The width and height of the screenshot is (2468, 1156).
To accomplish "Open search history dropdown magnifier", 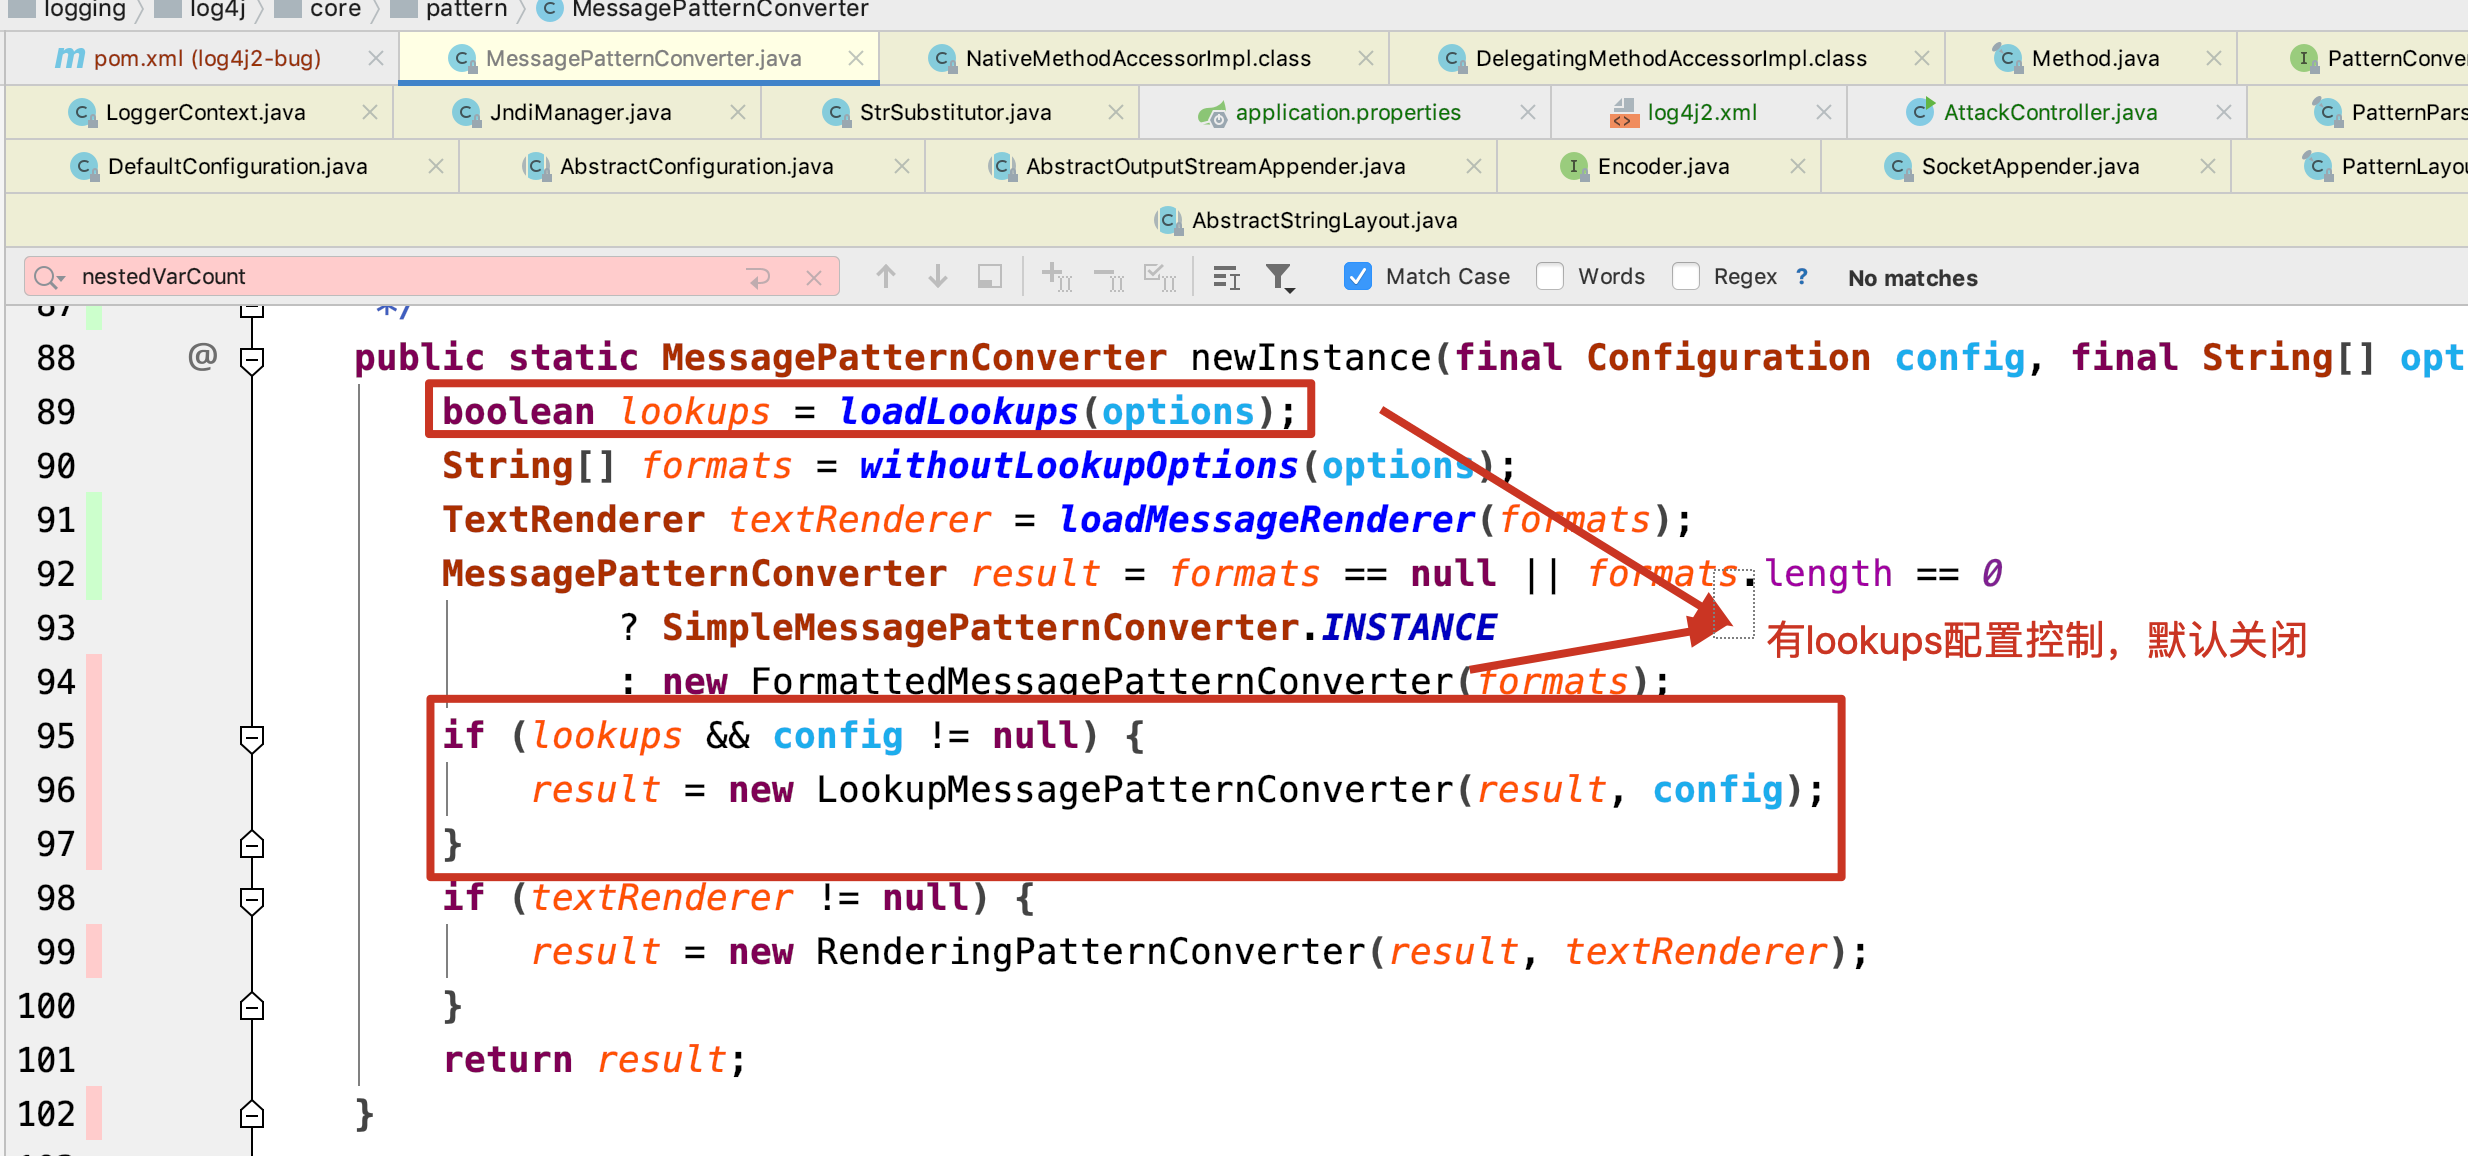I will pos(48,277).
